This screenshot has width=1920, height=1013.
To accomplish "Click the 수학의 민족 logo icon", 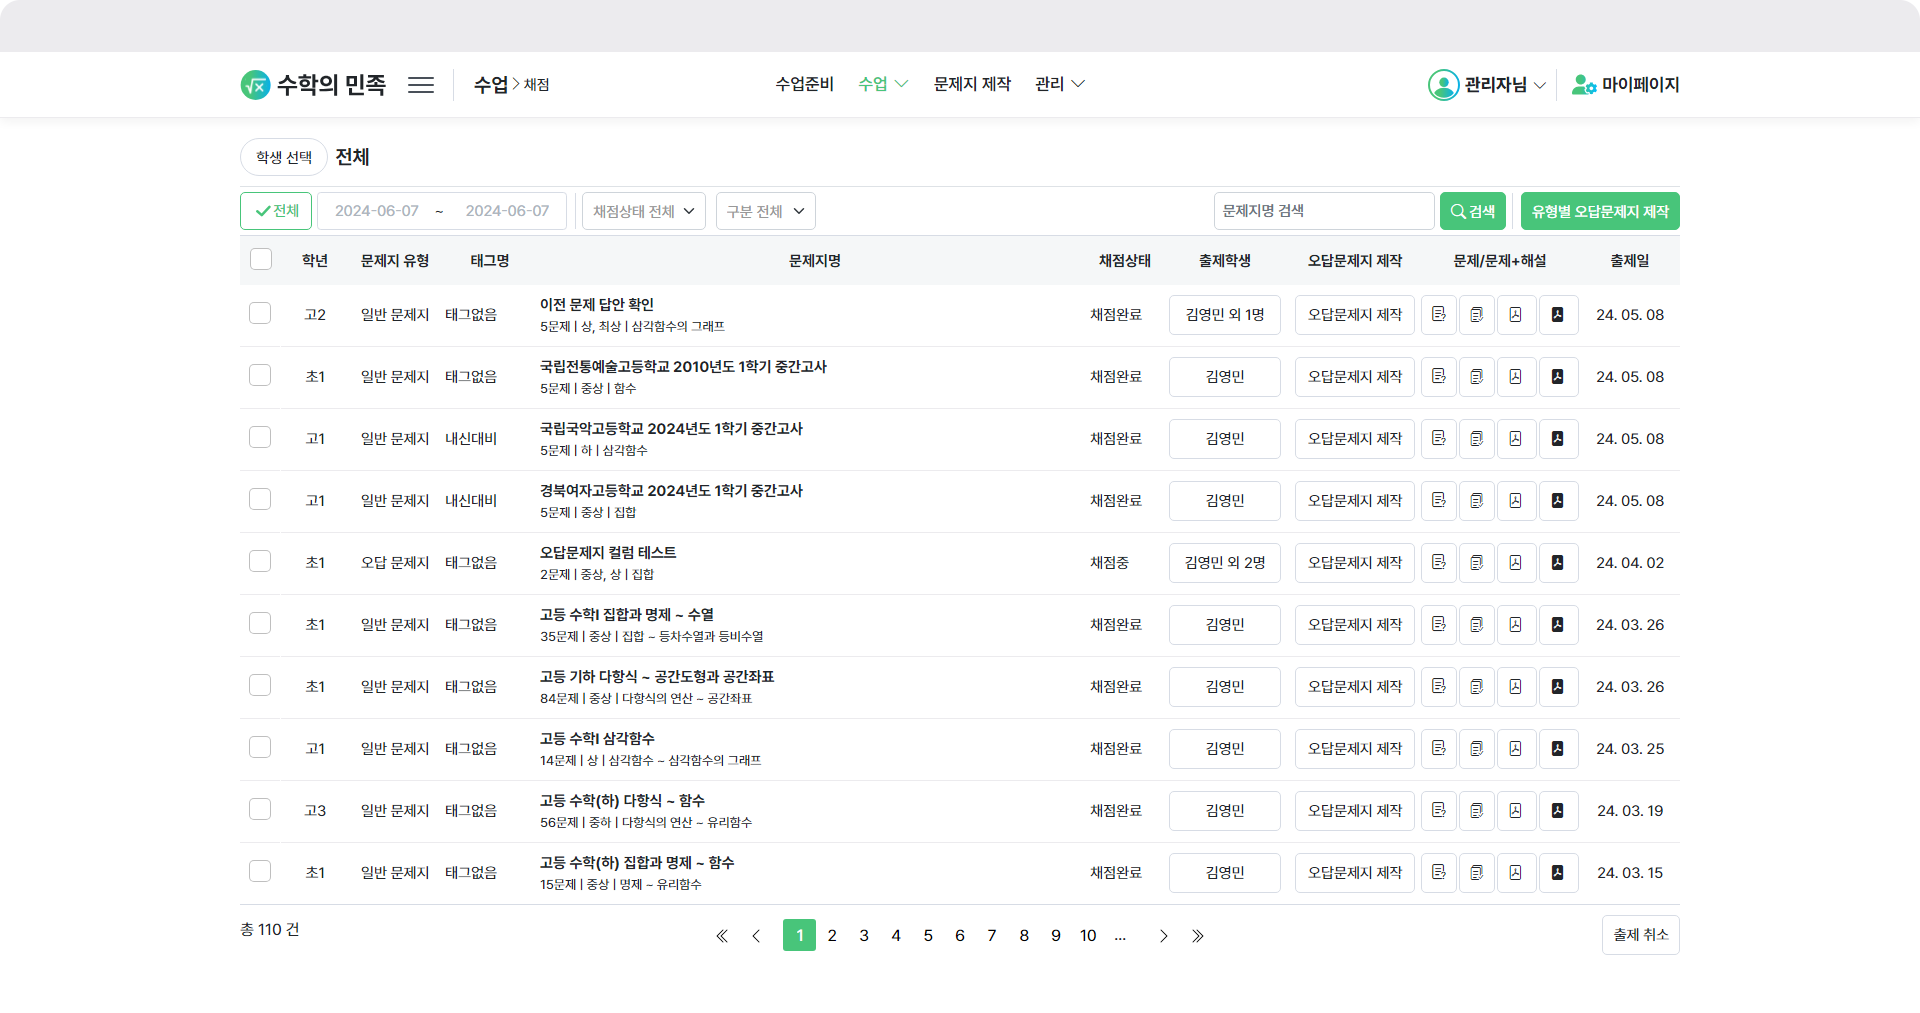I will pyautogui.click(x=256, y=85).
